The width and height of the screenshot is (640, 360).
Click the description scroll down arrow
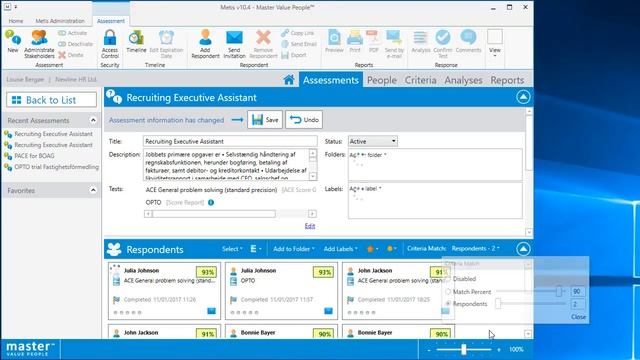pyautogui.click(x=313, y=176)
